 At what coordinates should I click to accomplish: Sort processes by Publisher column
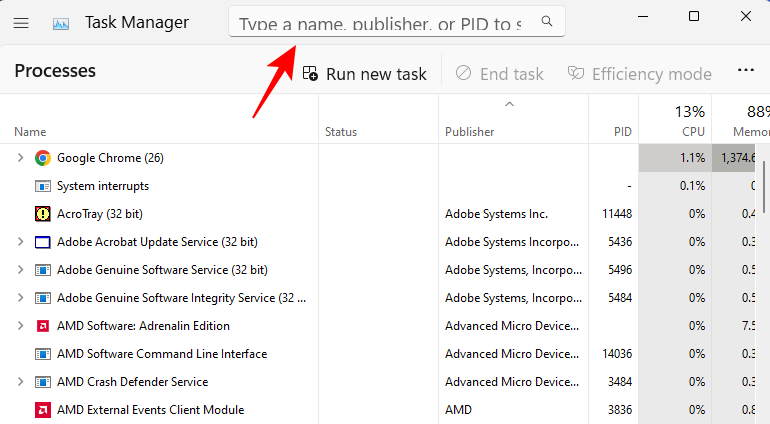coord(469,132)
